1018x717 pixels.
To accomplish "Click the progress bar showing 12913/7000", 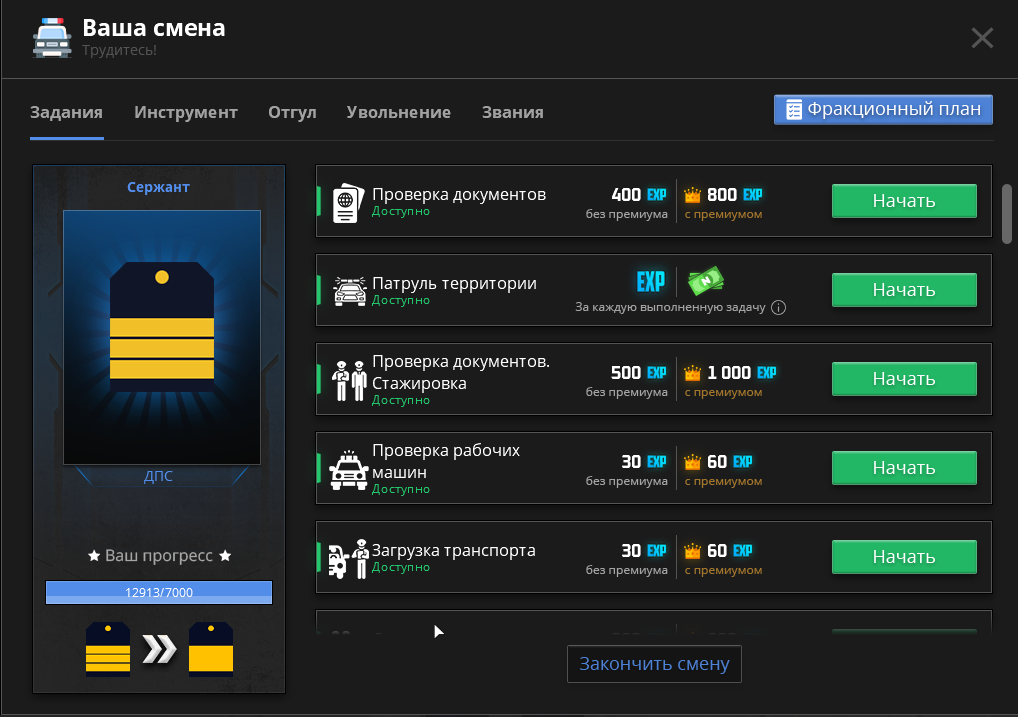I will tap(159, 592).
